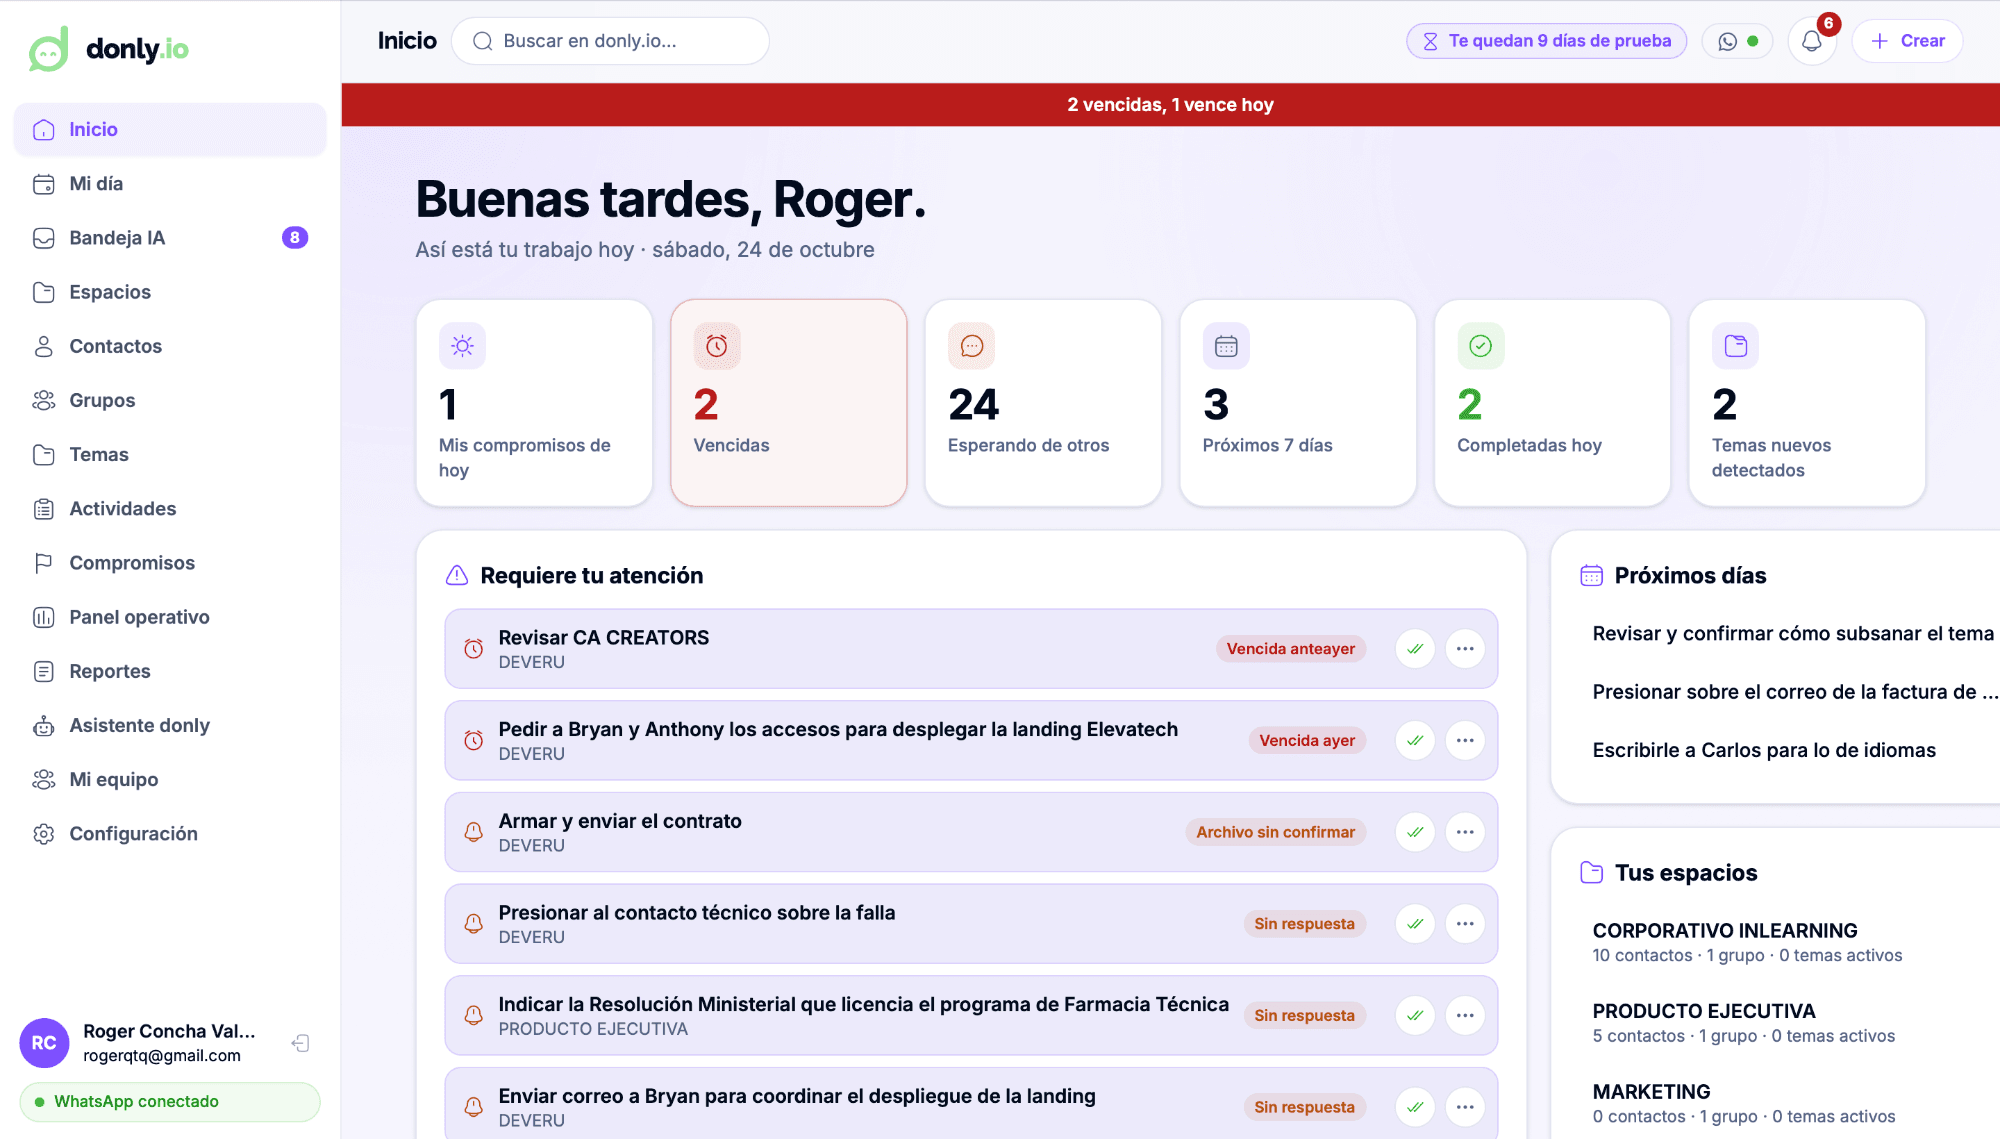Open Reportes in sidebar
The height and width of the screenshot is (1139, 2000).
[170, 671]
